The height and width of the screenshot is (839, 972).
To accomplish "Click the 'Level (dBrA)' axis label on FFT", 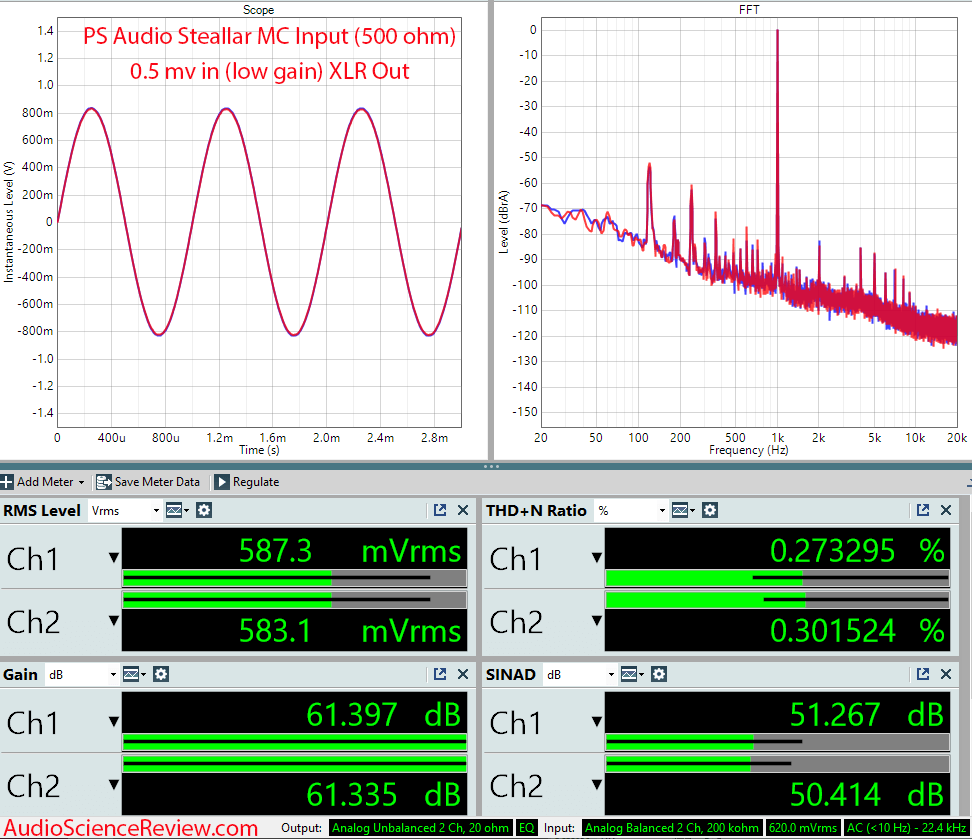I will pos(504,222).
